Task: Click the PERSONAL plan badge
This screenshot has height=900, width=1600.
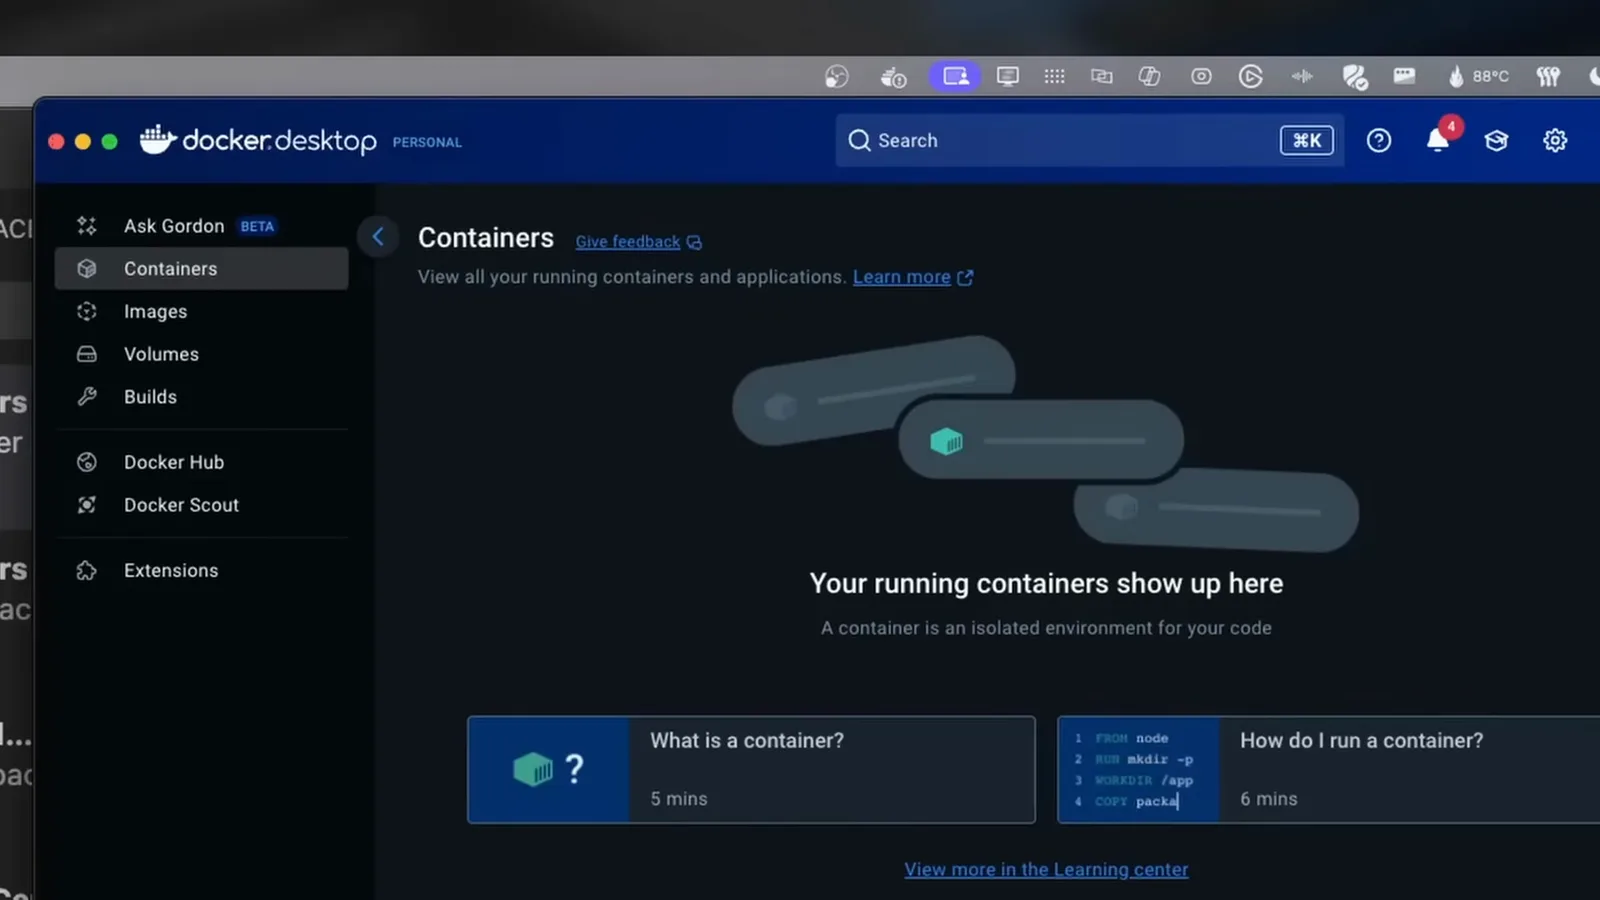Action: coord(427,142)
